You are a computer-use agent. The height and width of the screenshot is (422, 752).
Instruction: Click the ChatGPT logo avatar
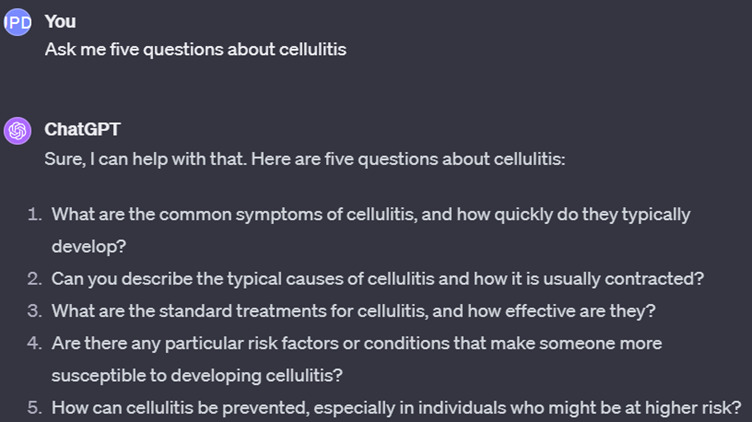point(18,130)
